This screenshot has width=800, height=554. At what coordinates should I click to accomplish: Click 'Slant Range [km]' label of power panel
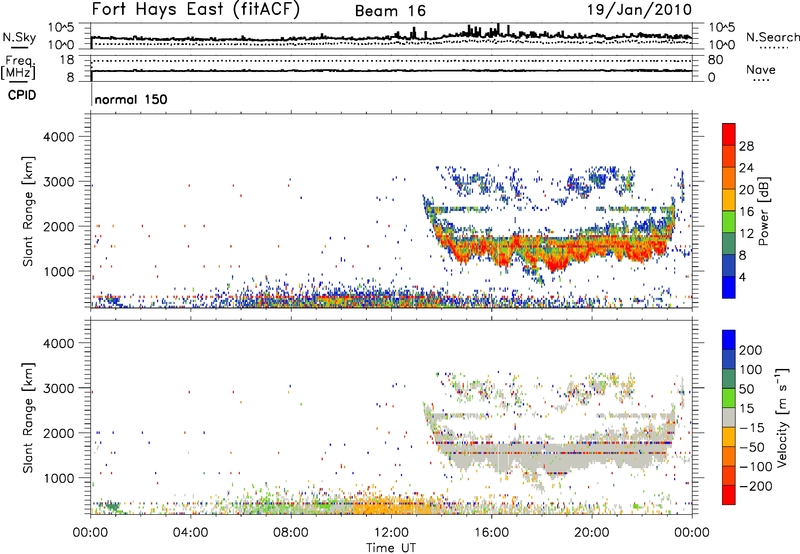click(28, 211)
